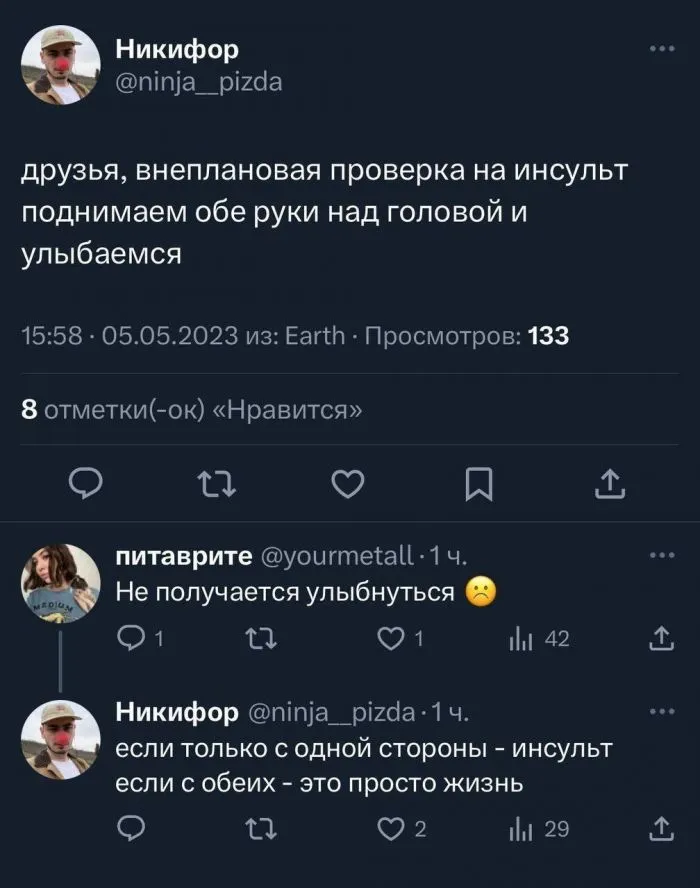The width and height of the screenshot is (700, 888).
Task: Reply to the main tweet by Никифор
Action: 89,485
